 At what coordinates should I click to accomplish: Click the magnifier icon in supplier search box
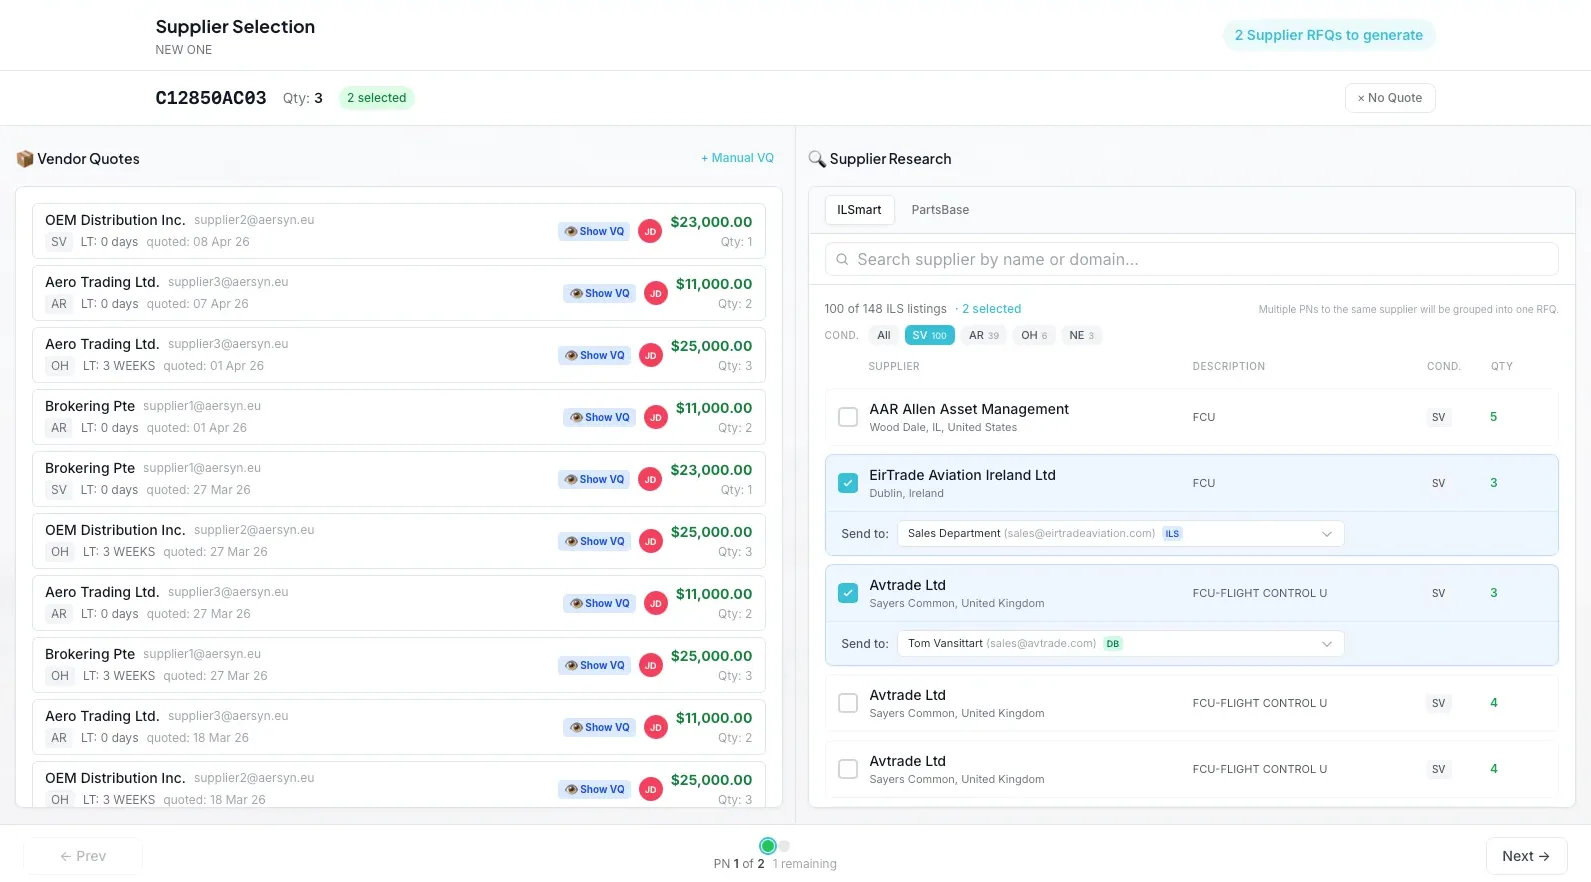pyautogui.click(x=842, y=259)
